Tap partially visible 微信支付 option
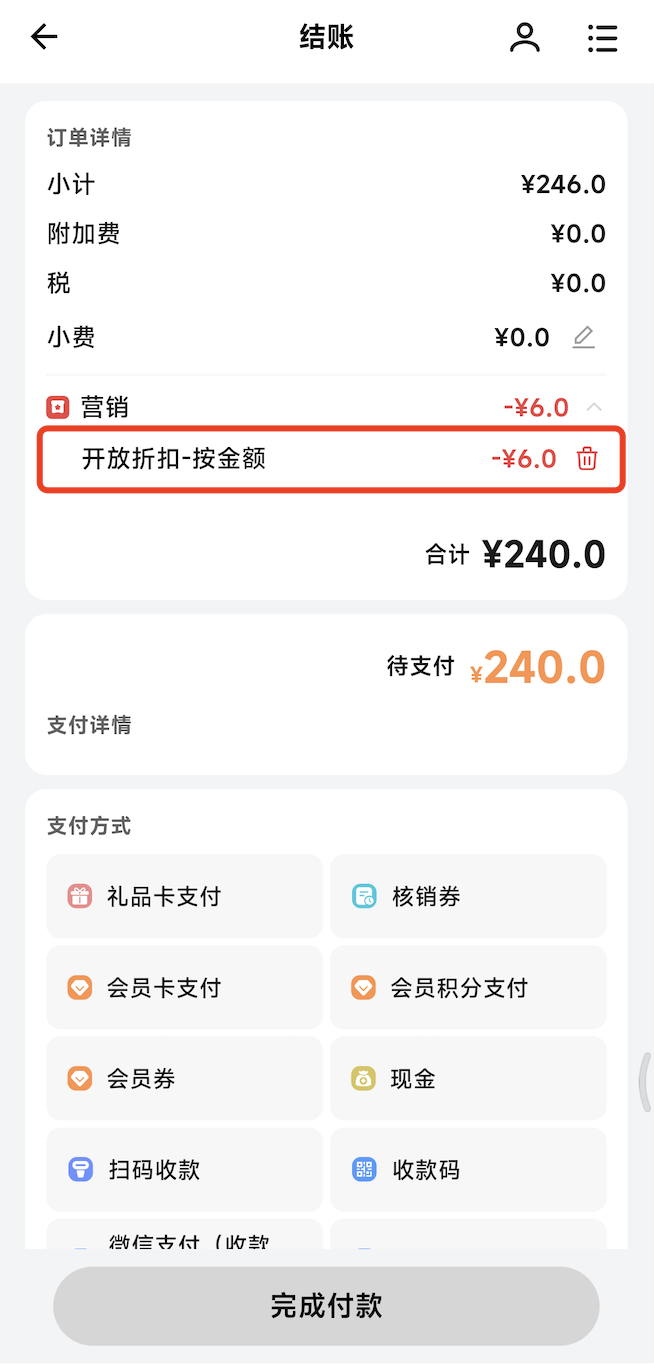The height and width of the screenshot is (1364, 654). coord(184,1236)
